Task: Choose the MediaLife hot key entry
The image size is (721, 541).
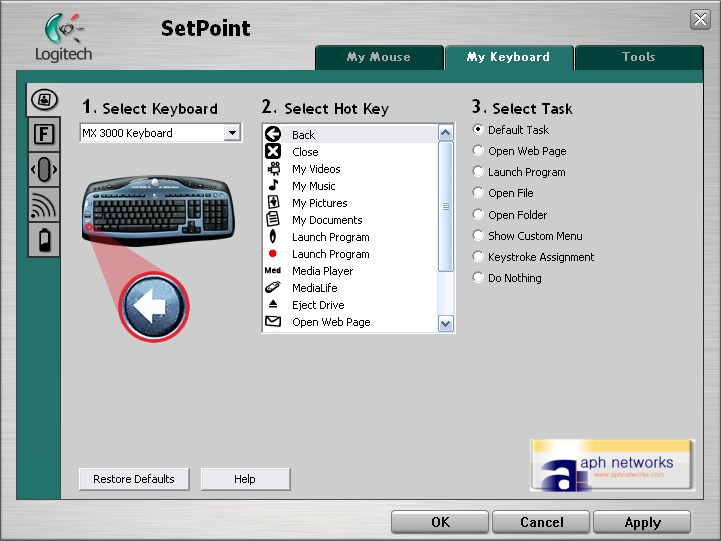Action: (314, 288)
